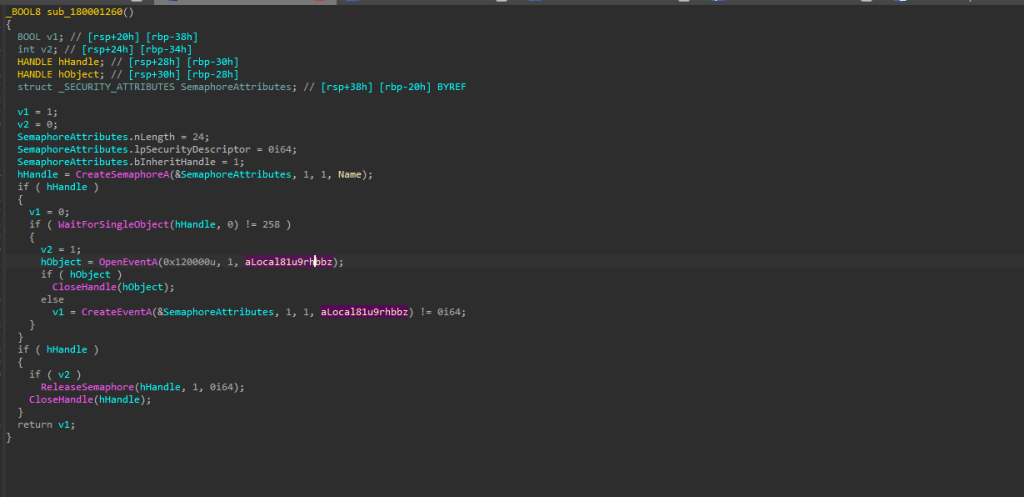The width and height of the screenshot is (1024, 497).
Task: Click the CreateEventA function call
Action: (116, 312)
